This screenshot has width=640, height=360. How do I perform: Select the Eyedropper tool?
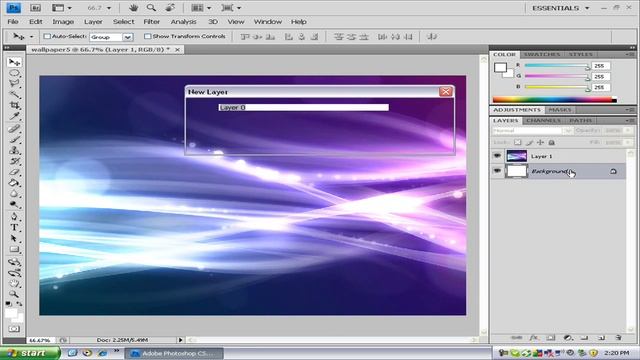coord(14,116)
